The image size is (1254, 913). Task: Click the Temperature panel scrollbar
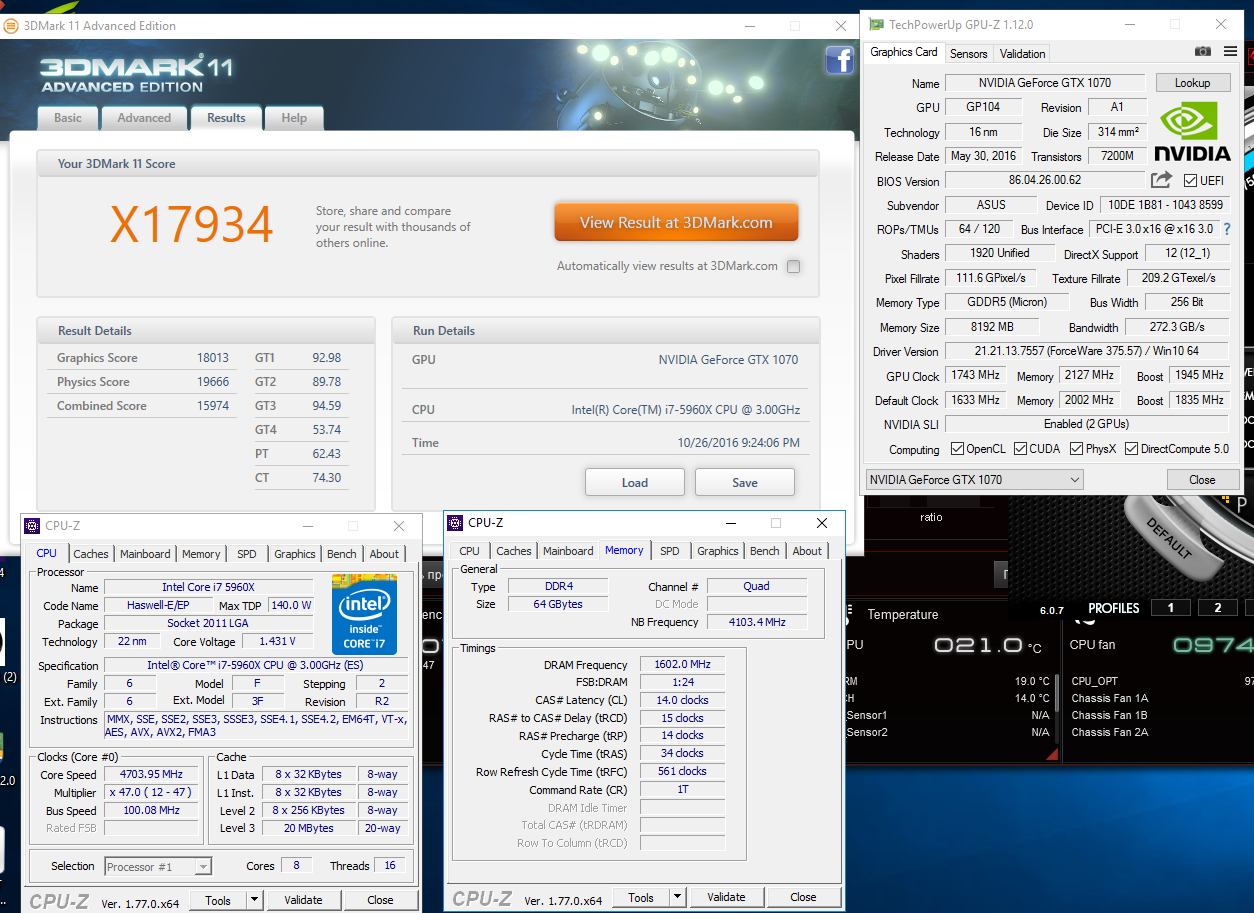[1056, 708]
